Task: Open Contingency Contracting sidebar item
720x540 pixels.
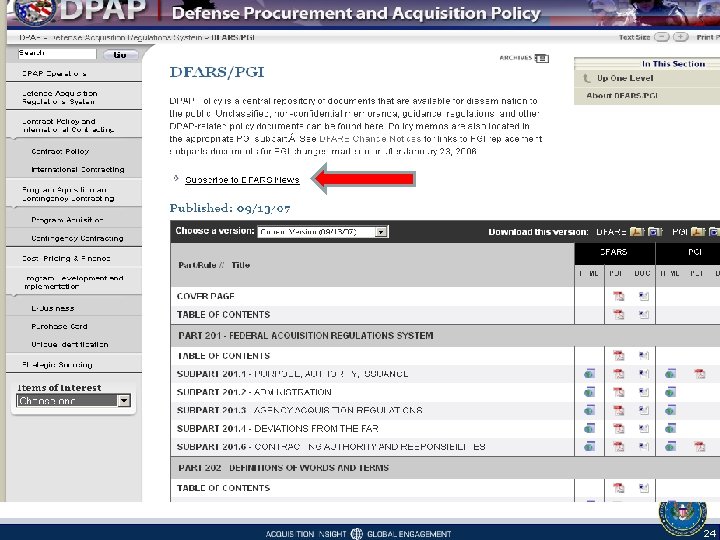Action: [x=77, y=238]
